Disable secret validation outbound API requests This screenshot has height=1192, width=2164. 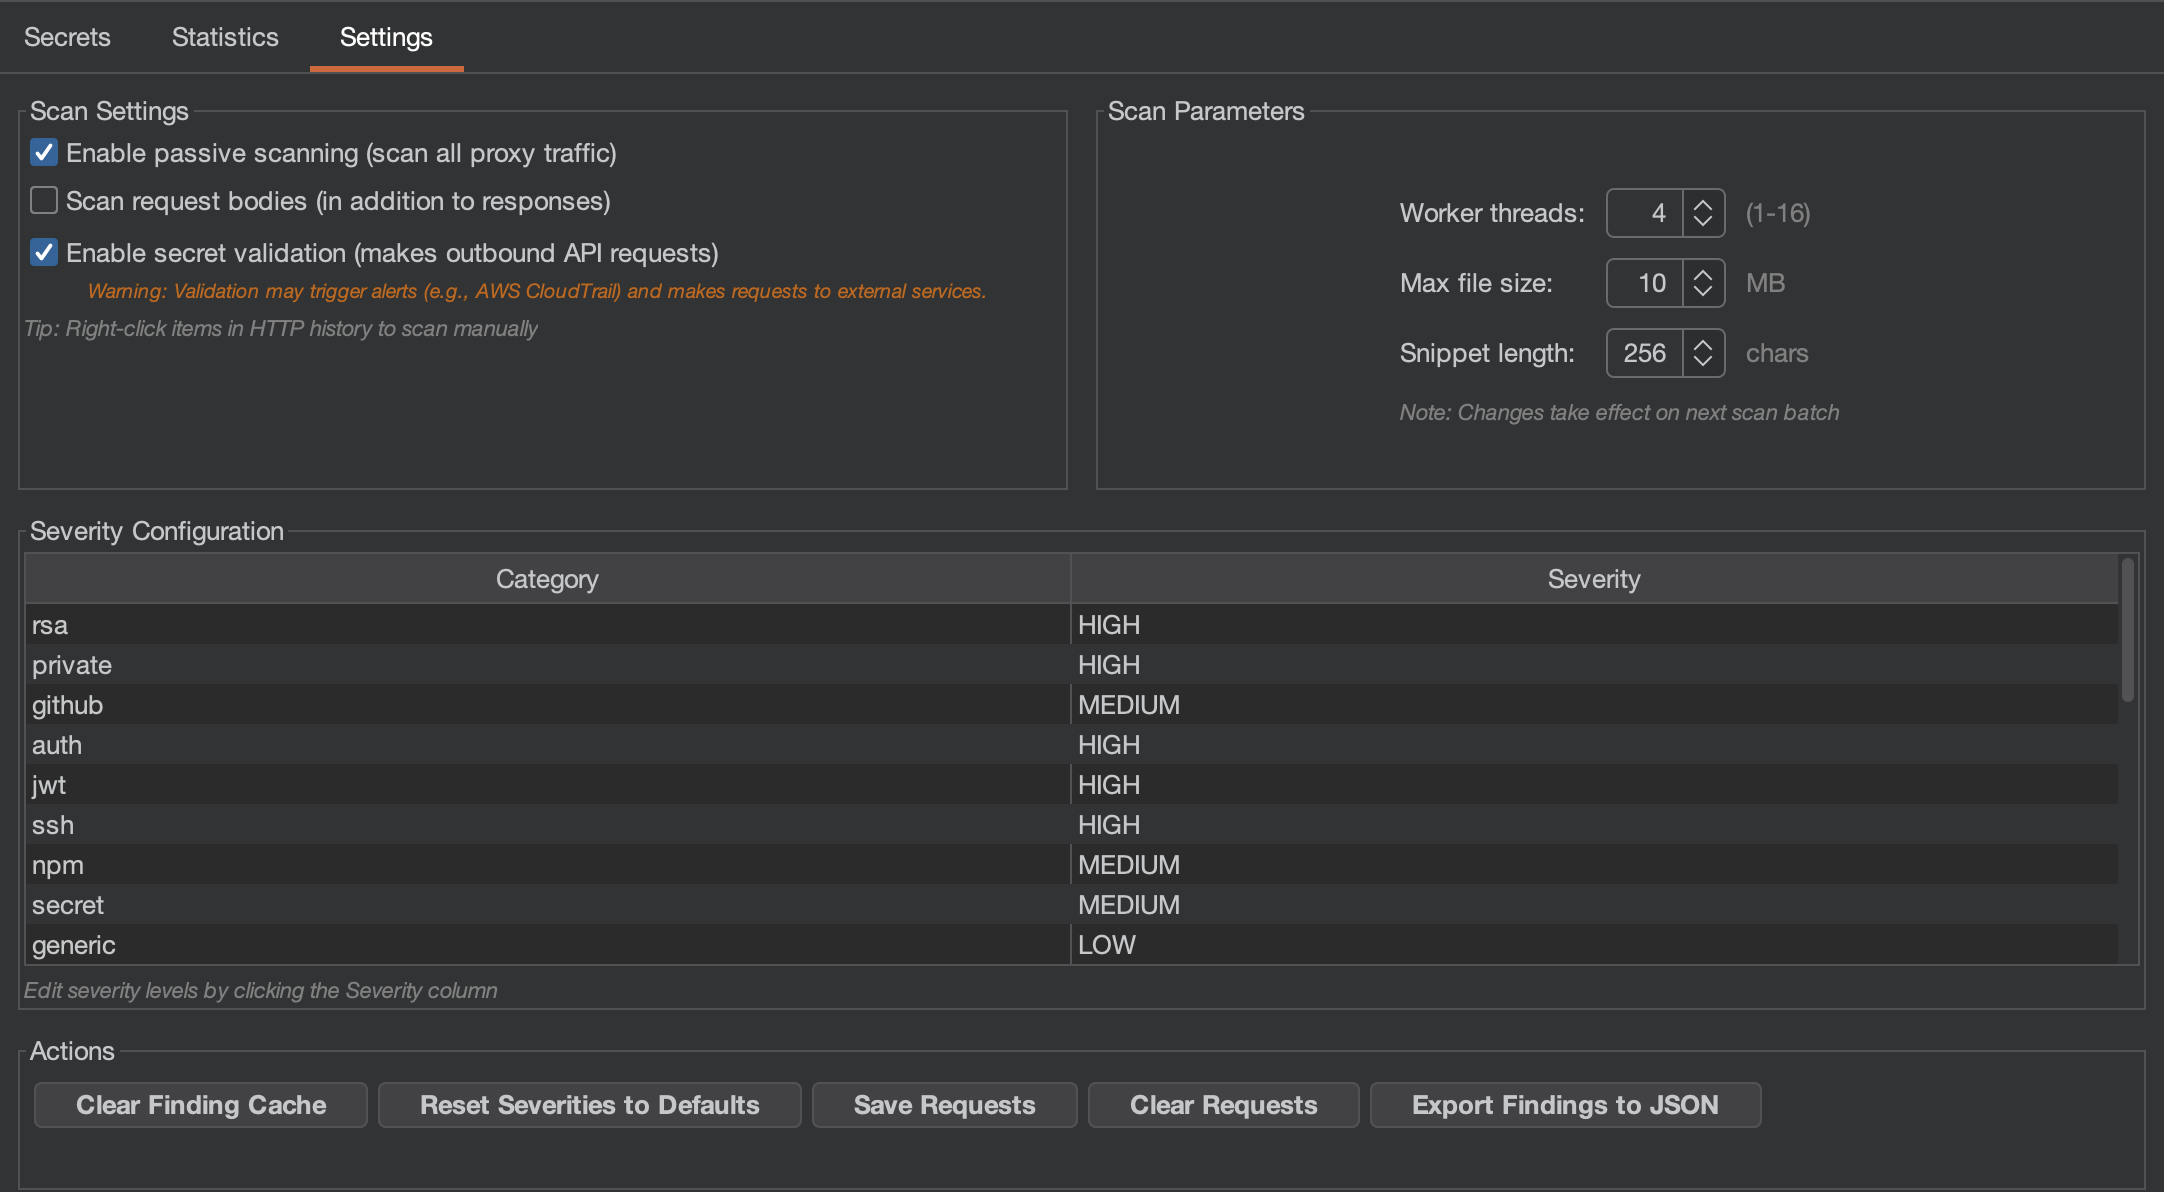coord(43,252)
